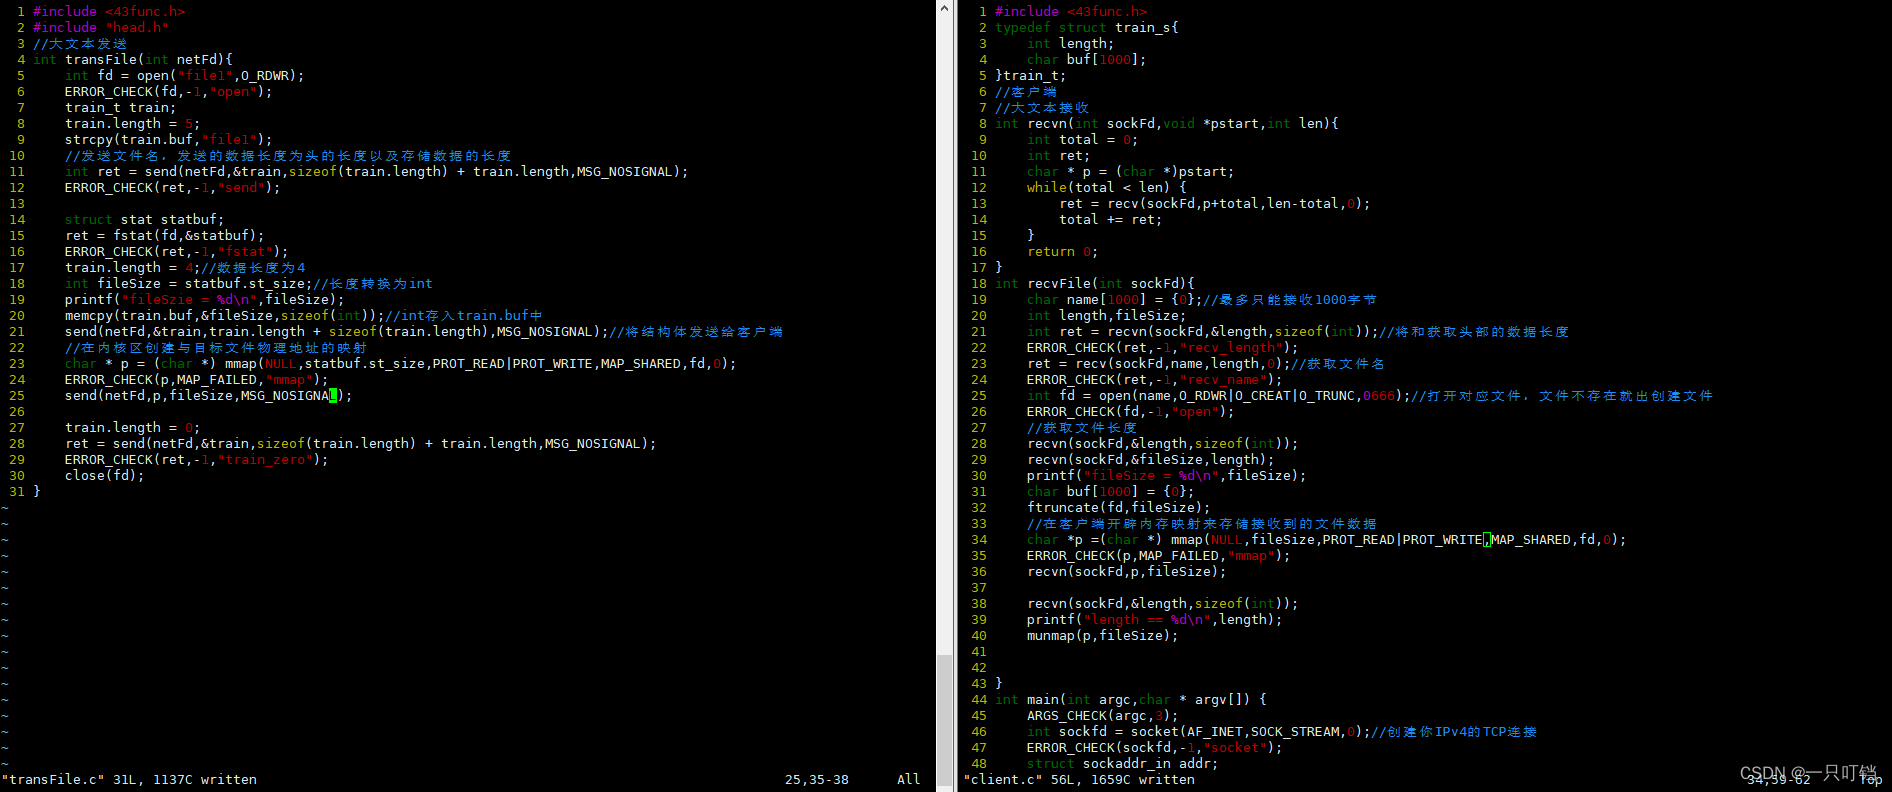Click the int recvn(int sockFd,void *pstart,int len) header
1892x792 pixels.
[x=1167, y=124]
